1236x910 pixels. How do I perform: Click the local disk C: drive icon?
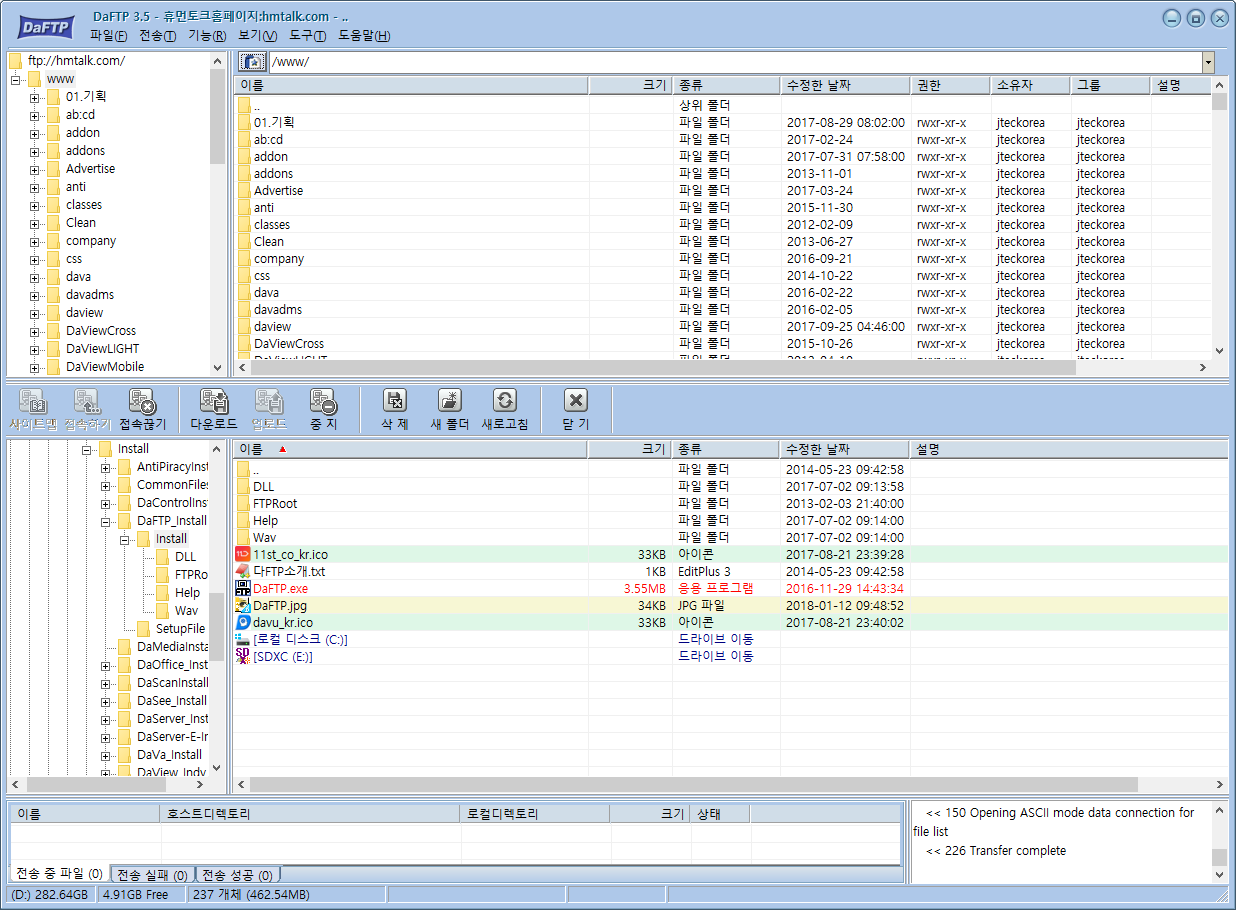tap(243, 639)
